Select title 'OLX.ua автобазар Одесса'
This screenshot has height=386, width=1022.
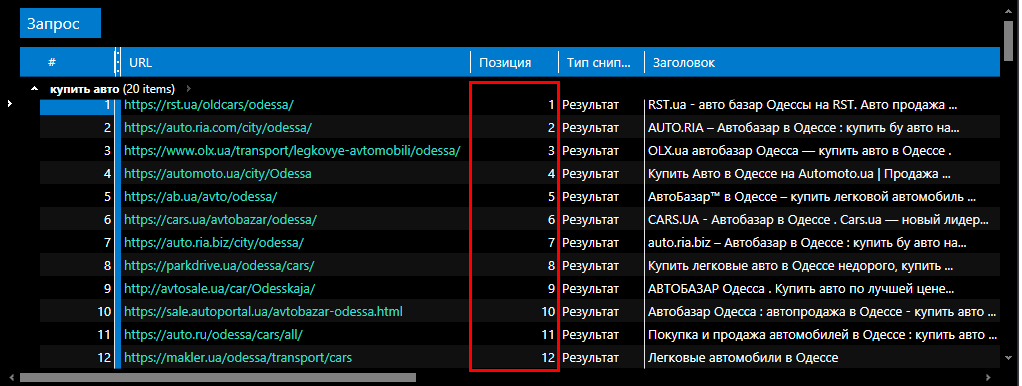pyautogui.click(x=800, y=151)
